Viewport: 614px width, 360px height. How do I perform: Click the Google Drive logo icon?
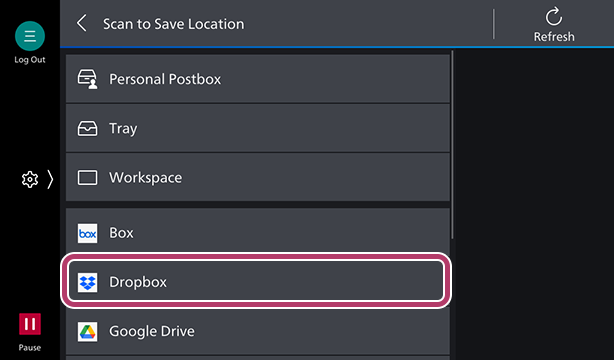[x=87, y=332]
